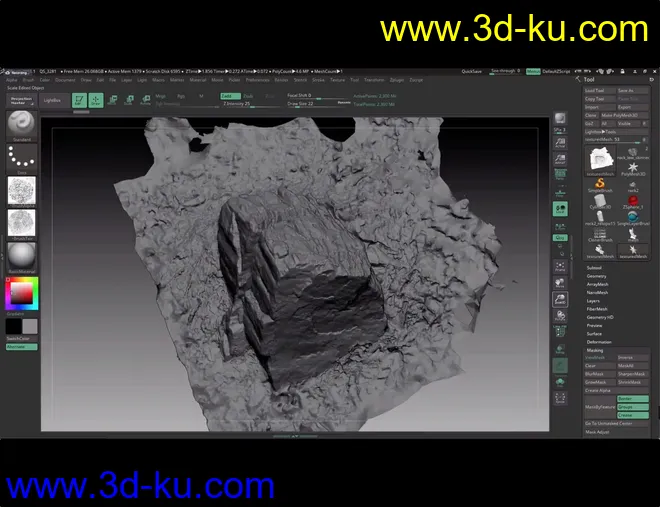Expand the FiberMesh subpalette
The image size is (660, 507).
click(597, 309)
